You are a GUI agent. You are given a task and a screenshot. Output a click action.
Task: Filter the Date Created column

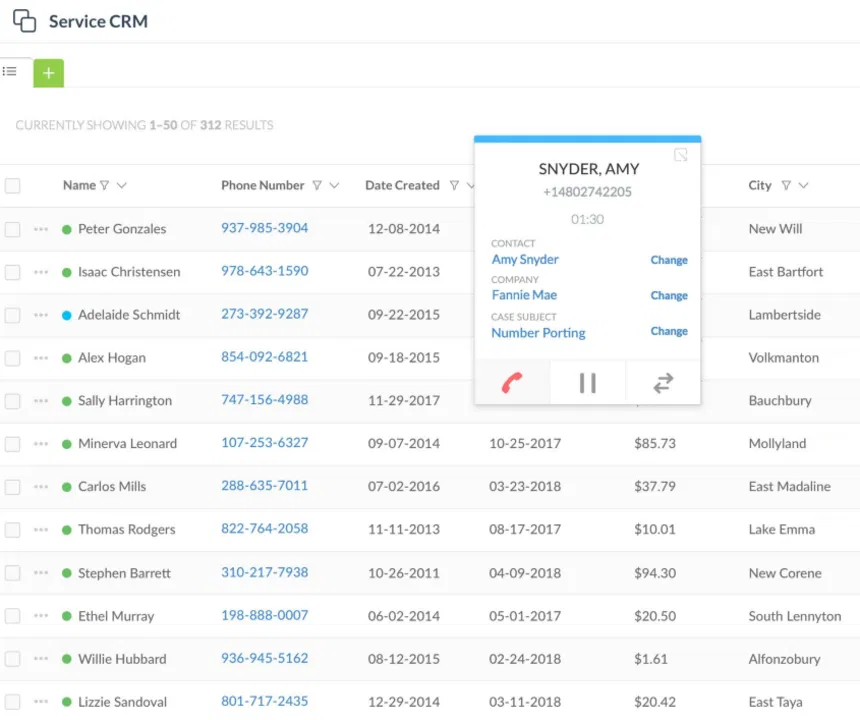[x=454, y=185]
